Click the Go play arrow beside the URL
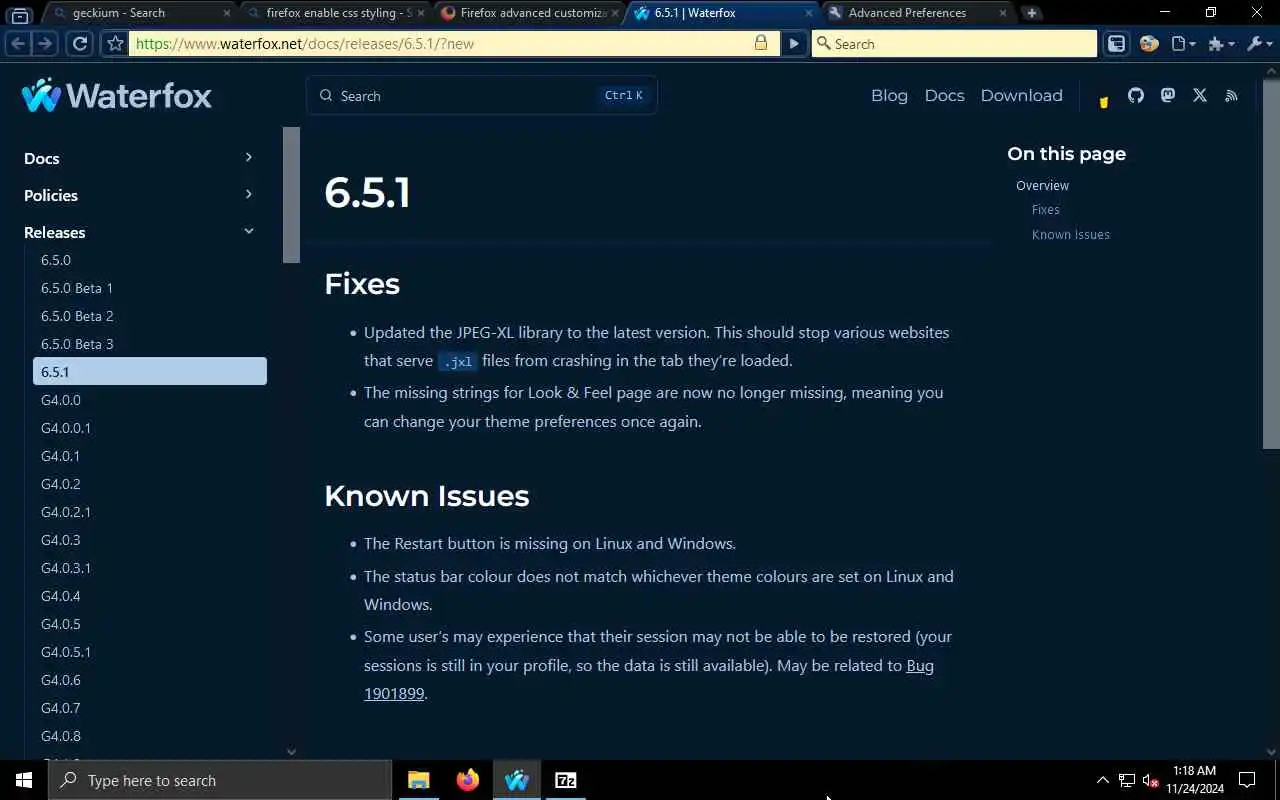 coord(794,44)
